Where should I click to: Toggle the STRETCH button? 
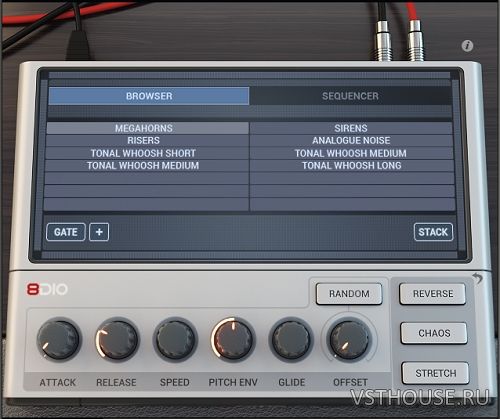(435, 373)
